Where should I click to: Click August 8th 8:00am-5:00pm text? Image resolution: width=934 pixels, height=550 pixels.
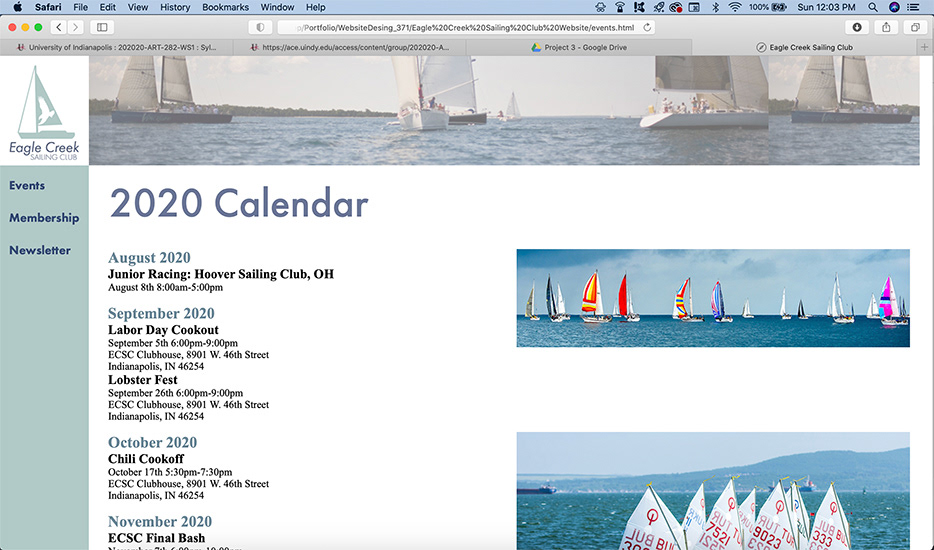[x=166, y=287]
